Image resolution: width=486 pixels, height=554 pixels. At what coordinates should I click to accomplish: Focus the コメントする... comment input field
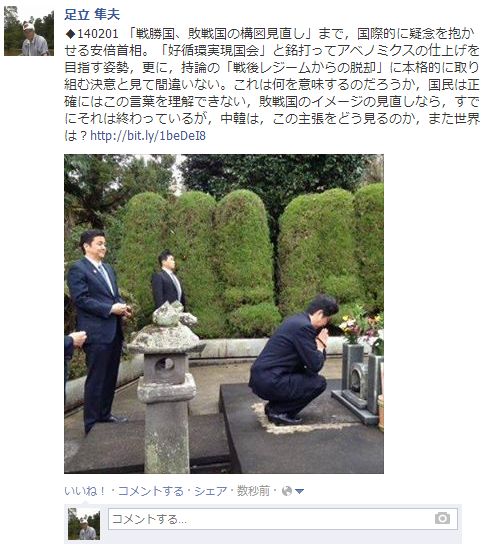click(283, 519)
